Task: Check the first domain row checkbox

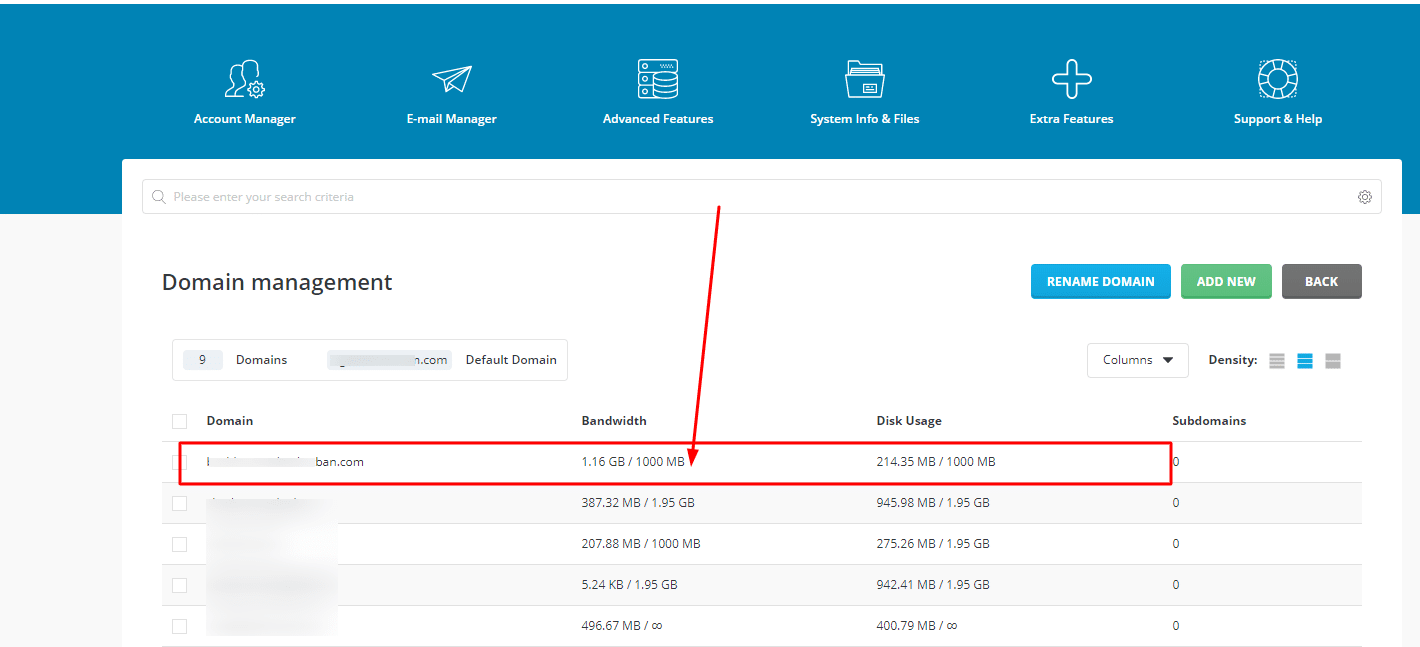Action: point(180,462)
